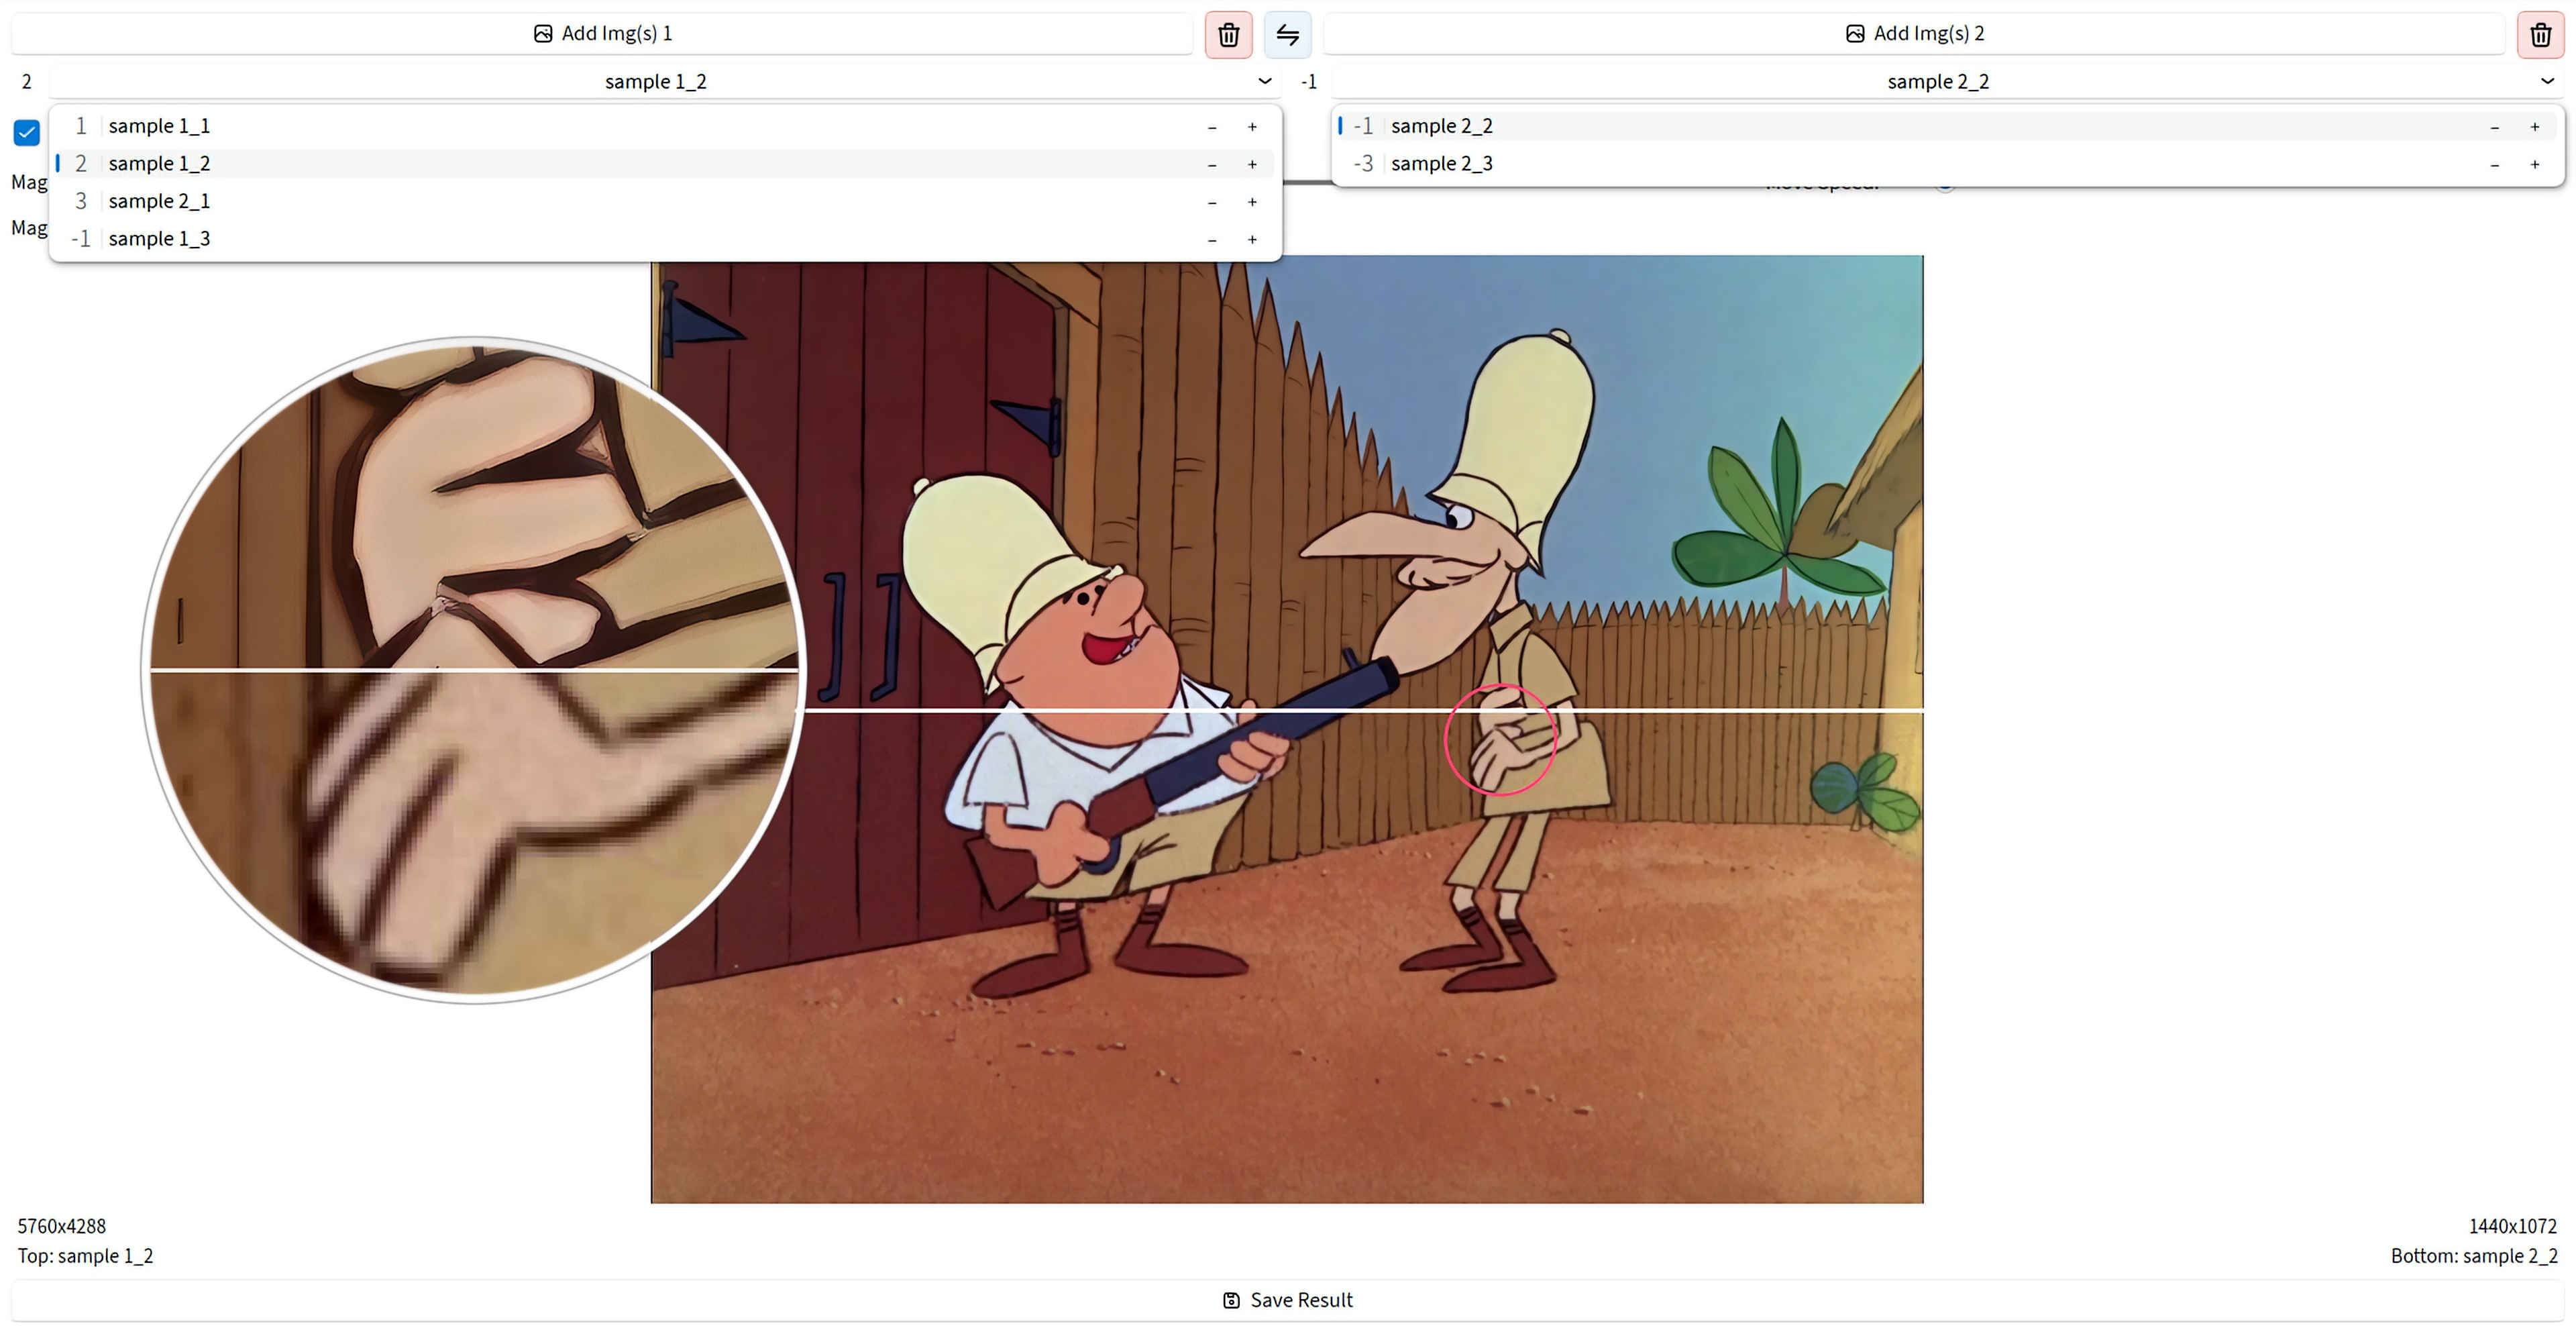The width and height of the screenshot is (2576, 1334).
Task: Click plus icon for sample 2_2
Action: point(2534,127)
